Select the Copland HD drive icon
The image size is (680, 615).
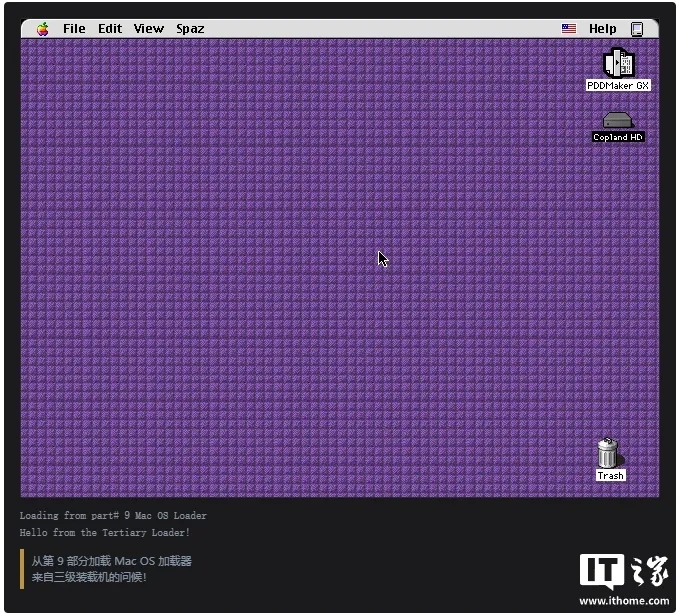(618, 120)
